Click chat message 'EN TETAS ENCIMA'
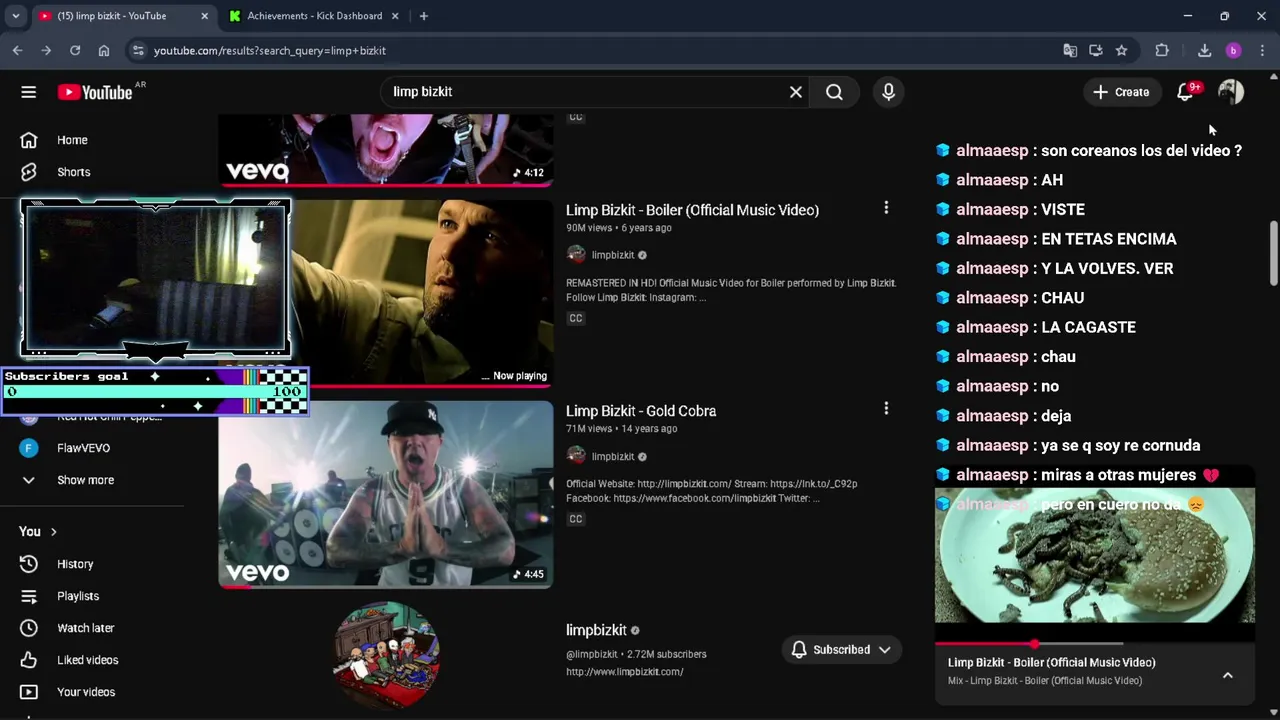1280x720 pixels. tap(1109, 239)
